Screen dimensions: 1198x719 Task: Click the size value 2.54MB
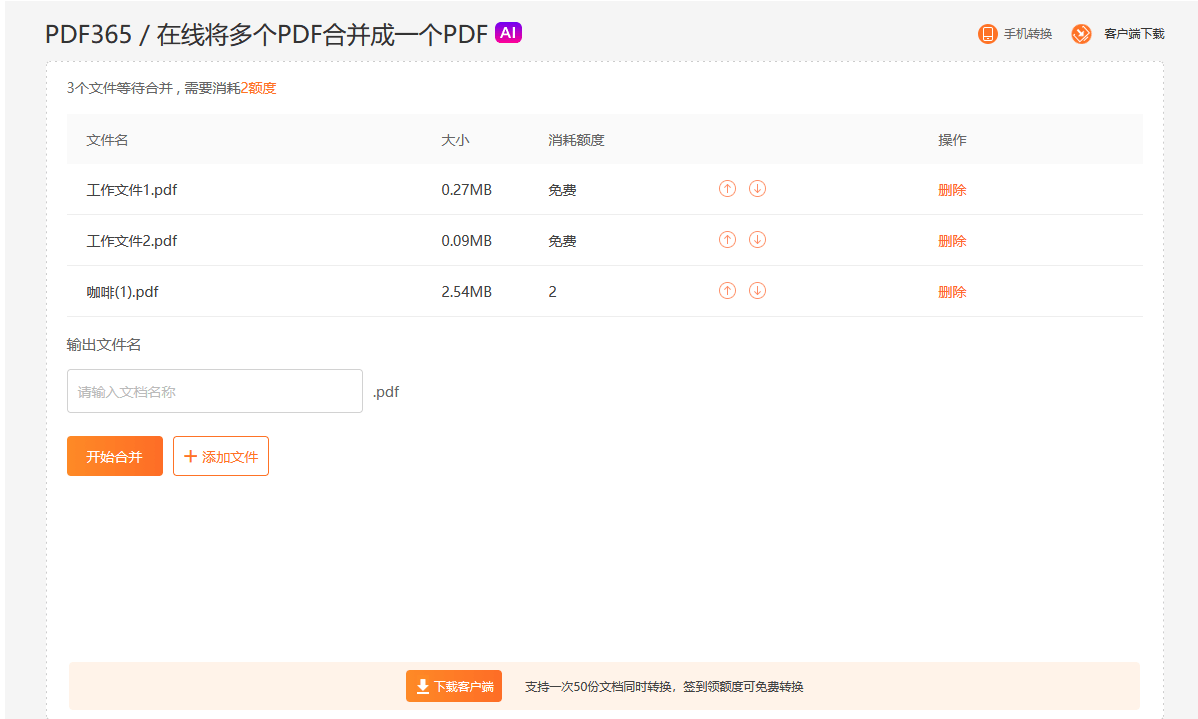coord(466,292)
